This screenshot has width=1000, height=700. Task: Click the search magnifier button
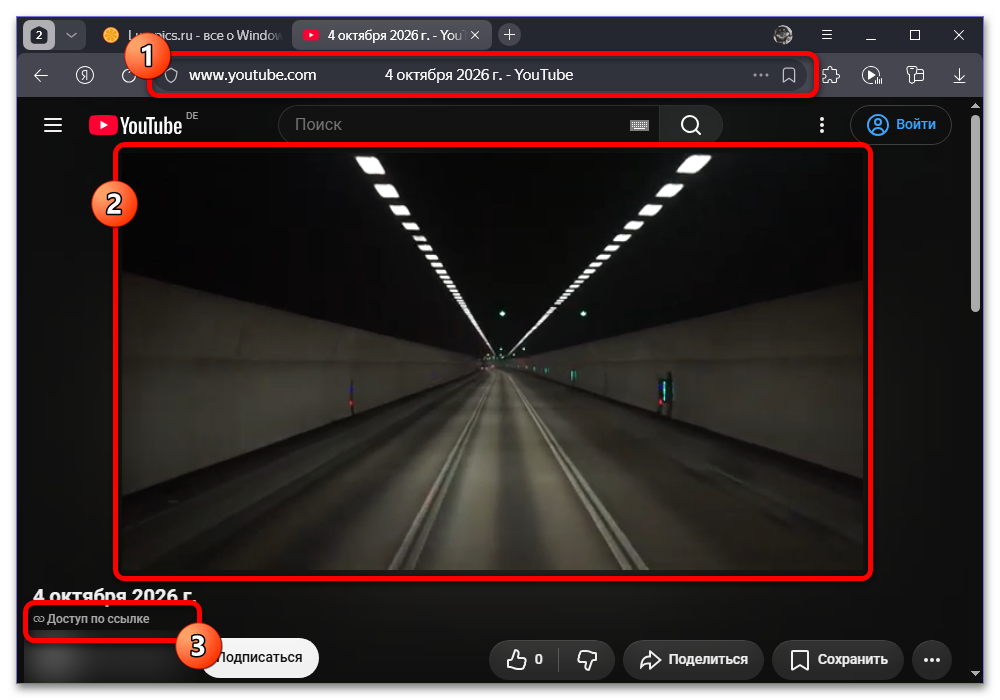click(691, 124)
